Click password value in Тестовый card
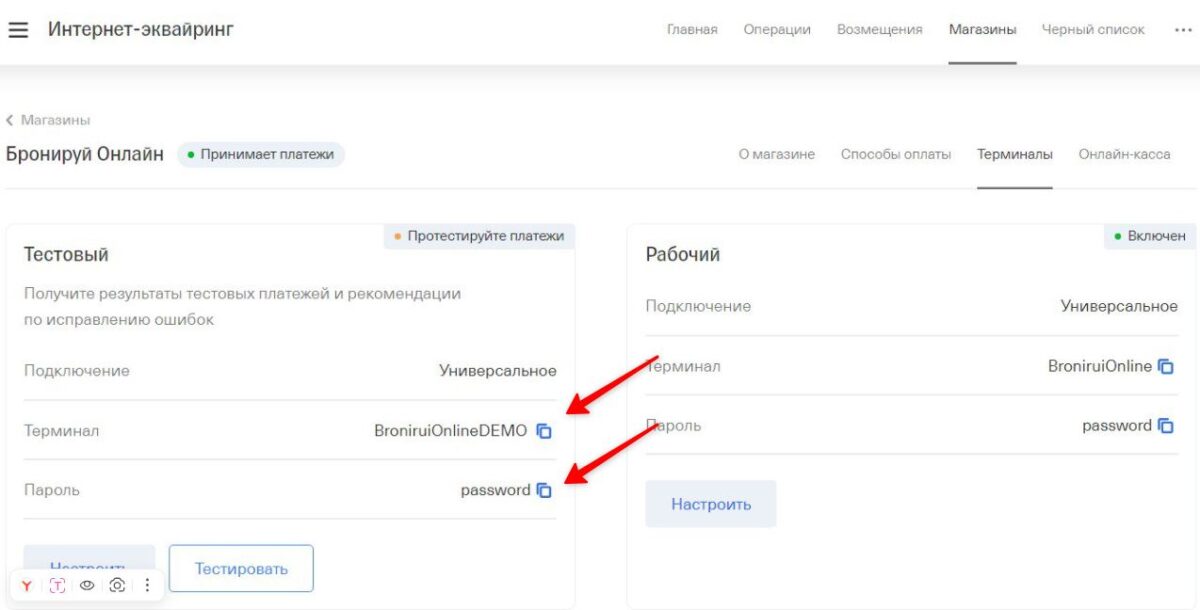Screen dimensions: 1200x610 [495, 490]
